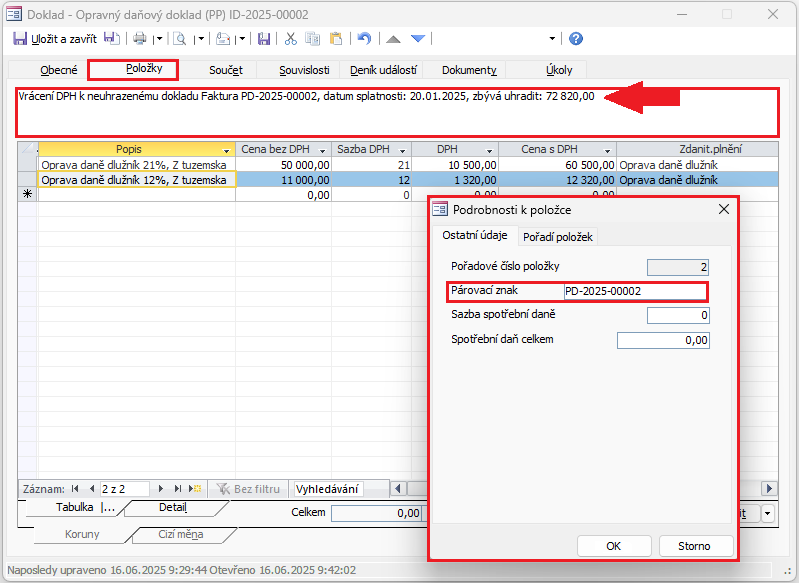Click the paste clipboard icon
The height and width of the screenshot is (583, 799).
(x=336, y=39)
